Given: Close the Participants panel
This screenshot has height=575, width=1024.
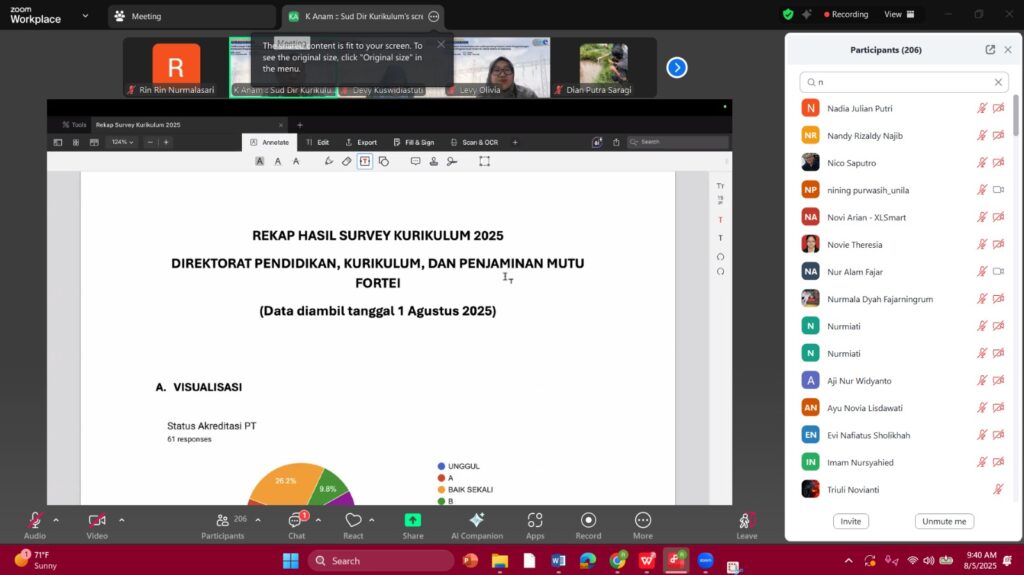Looking at the screenshot, I should click(1008, 50).
